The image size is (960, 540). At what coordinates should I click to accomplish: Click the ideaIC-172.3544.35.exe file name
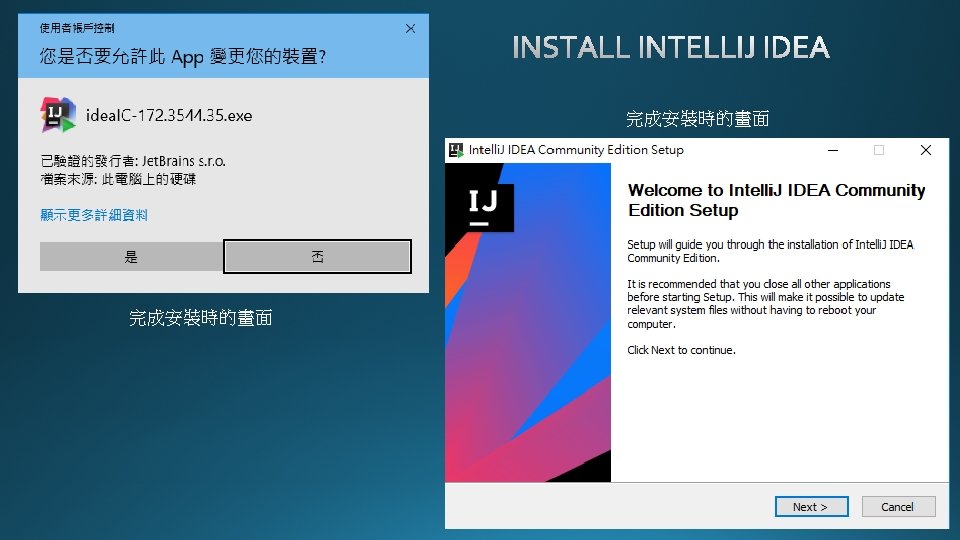pos(169,116)
